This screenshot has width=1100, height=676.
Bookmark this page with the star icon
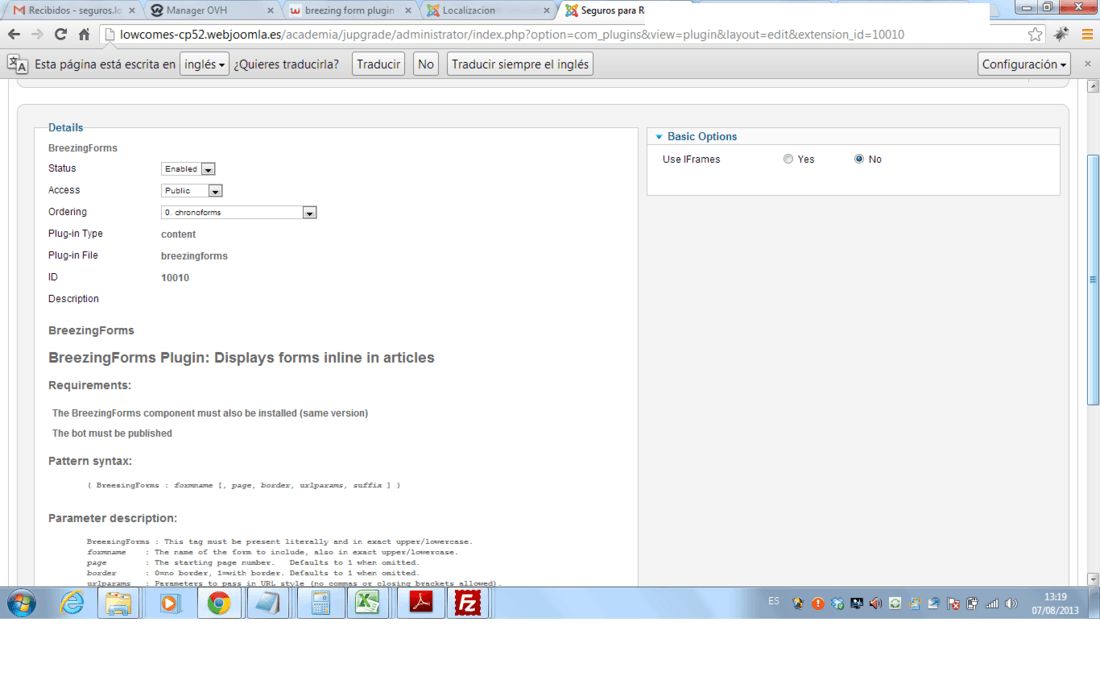click(1035, 34)
